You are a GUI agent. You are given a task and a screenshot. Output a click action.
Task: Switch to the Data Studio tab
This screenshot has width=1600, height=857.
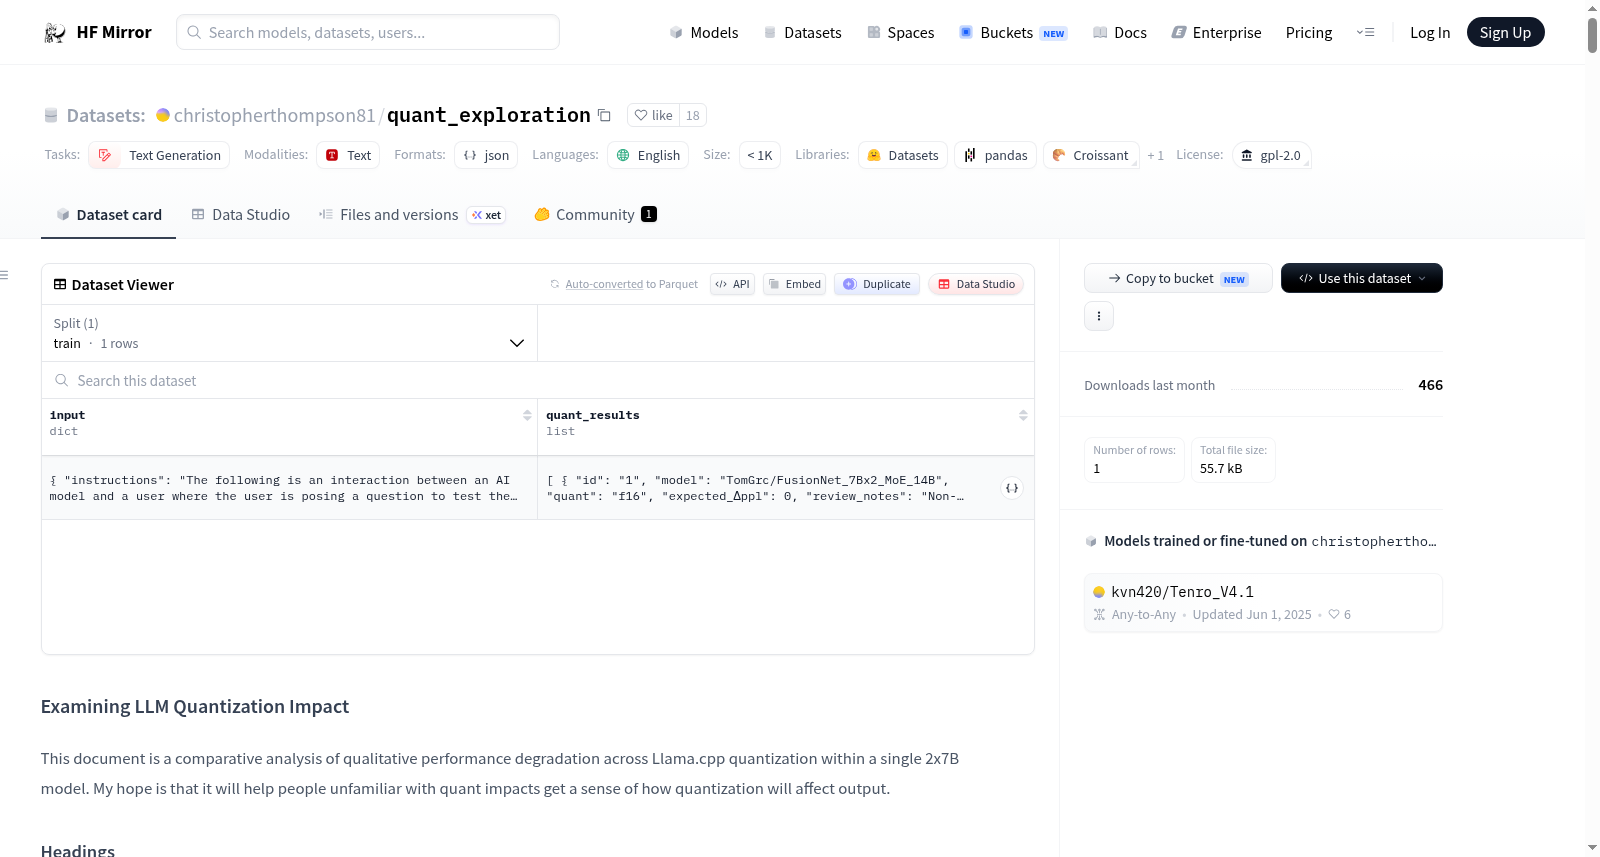(241, 214)
